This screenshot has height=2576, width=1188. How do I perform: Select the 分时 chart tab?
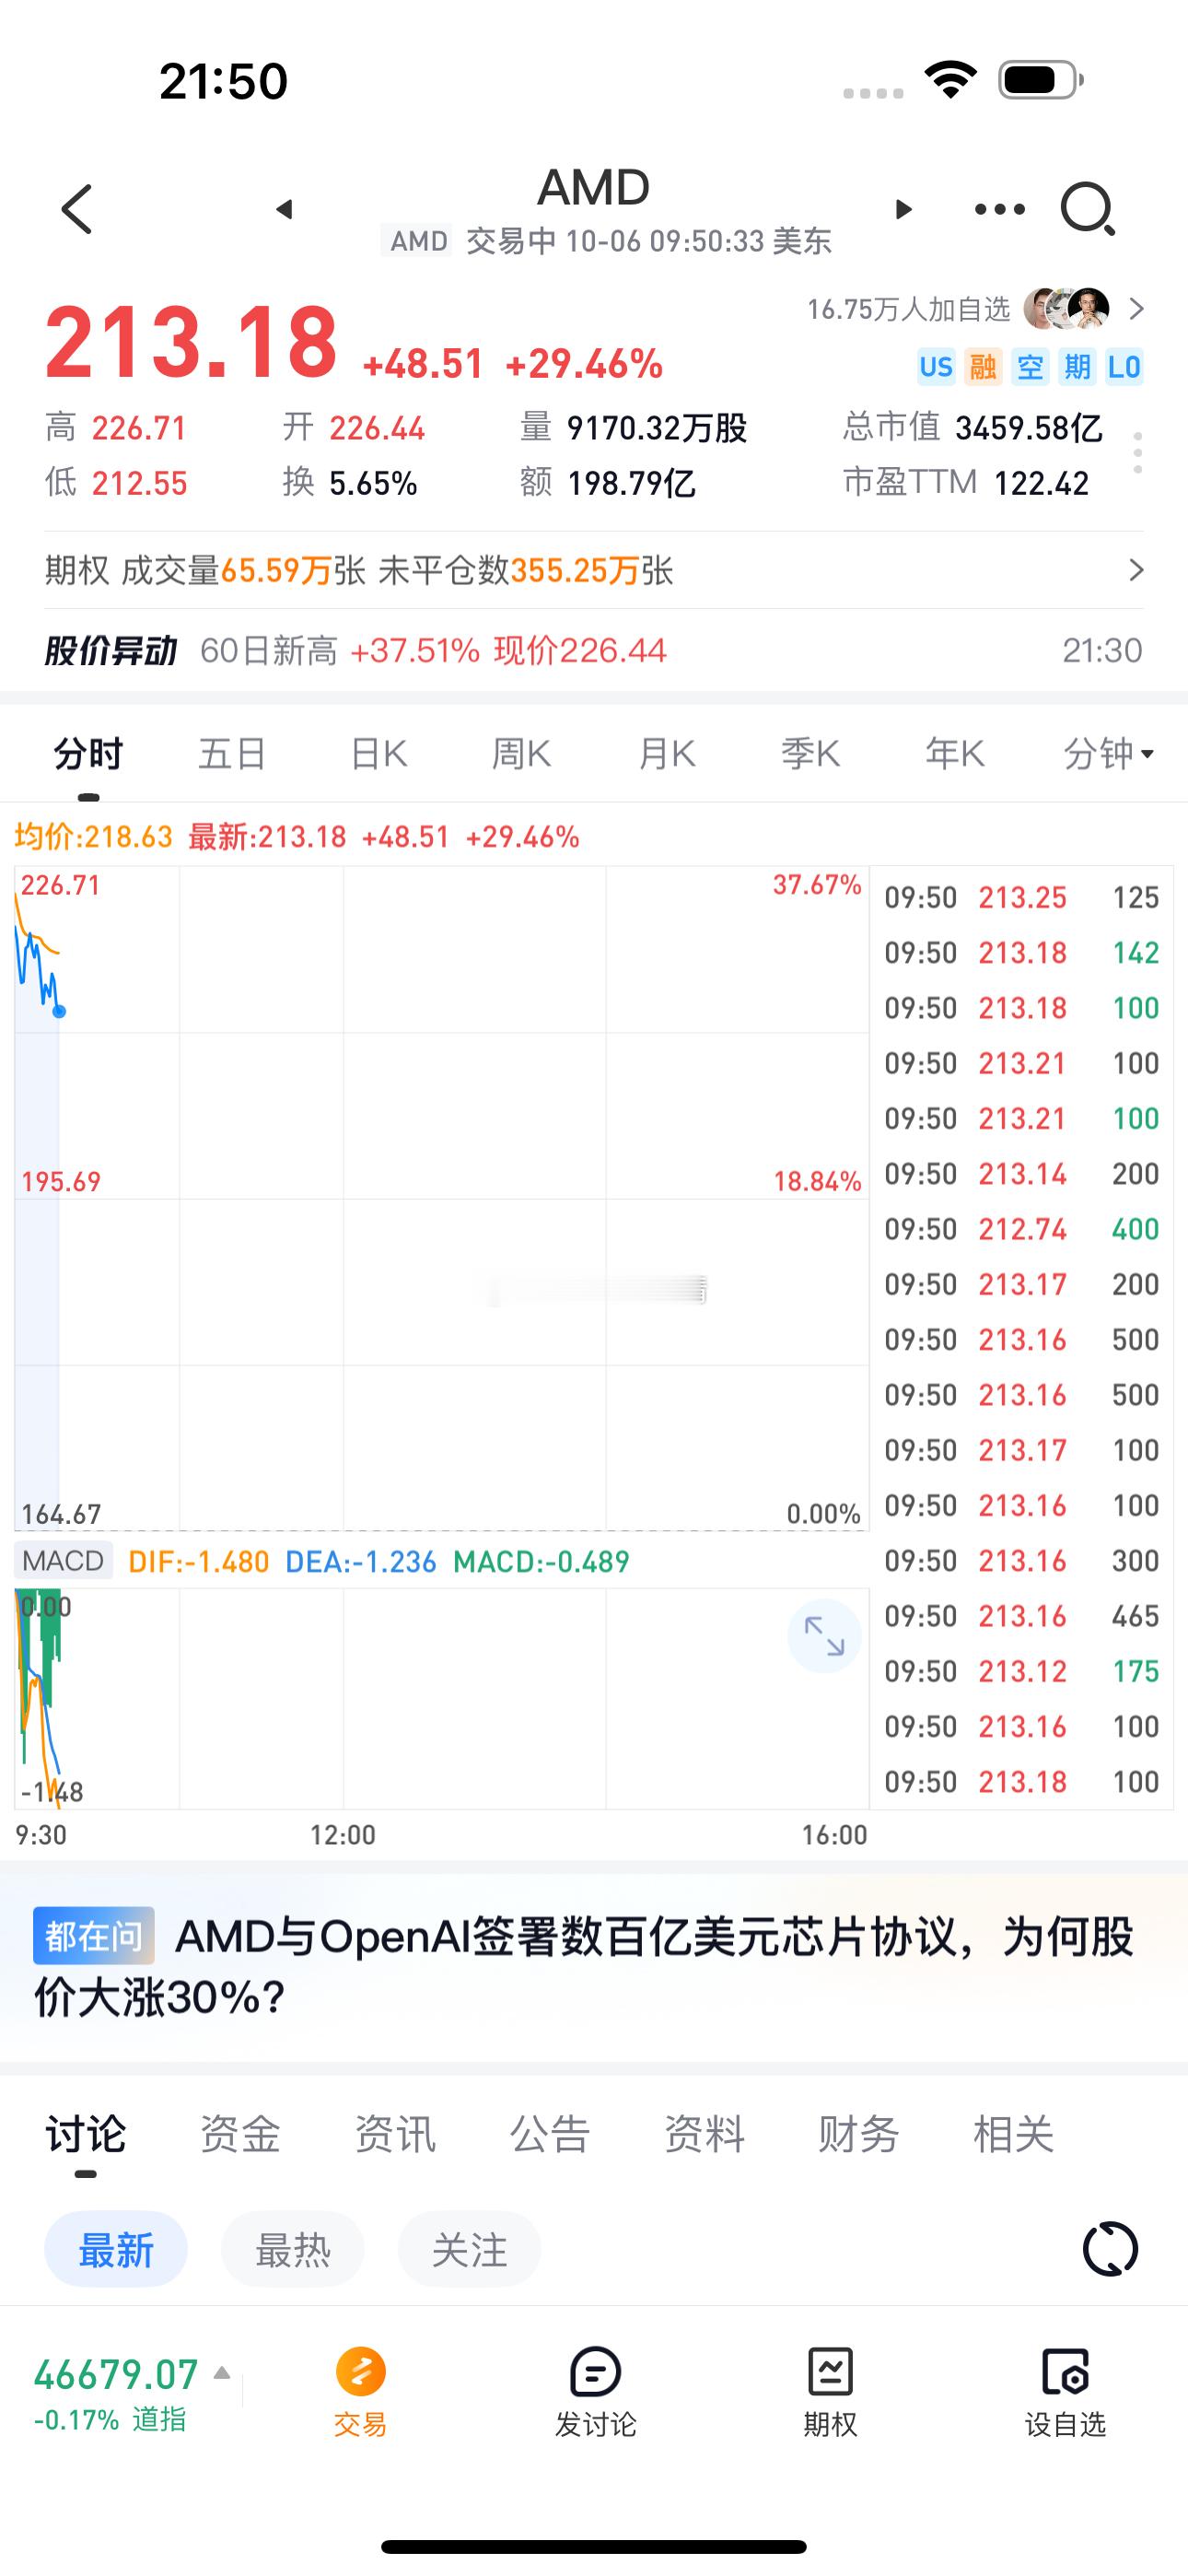tap(88, 753)
